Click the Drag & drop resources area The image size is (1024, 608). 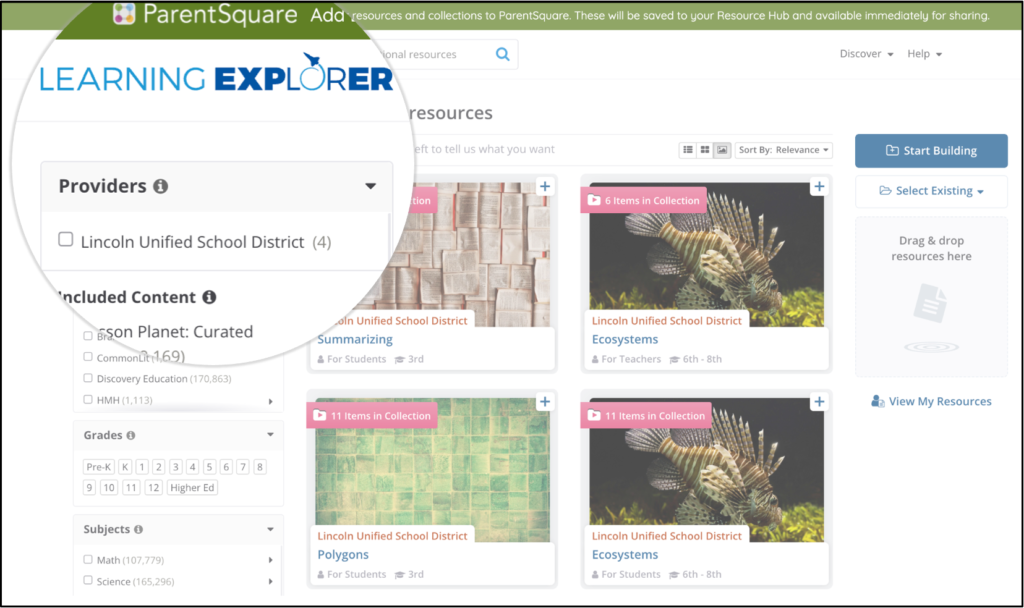(x=931, y=296)
